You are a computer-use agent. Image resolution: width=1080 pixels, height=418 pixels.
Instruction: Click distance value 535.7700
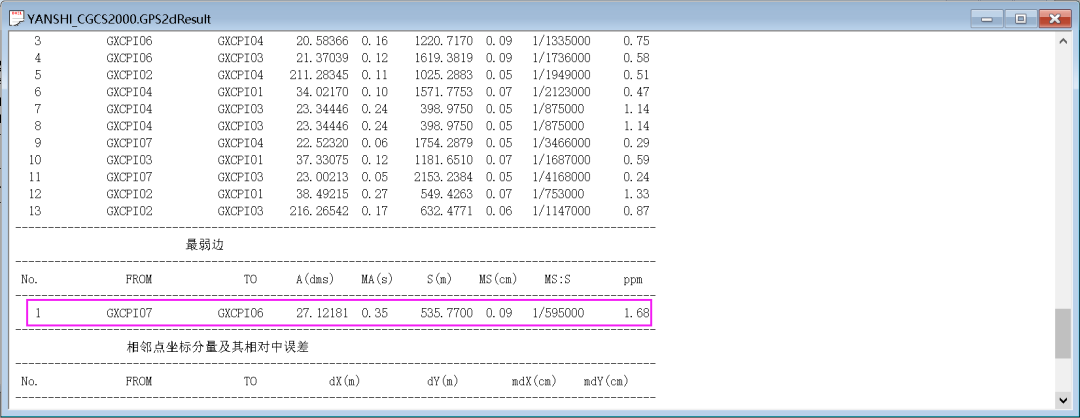click(x=446, y=313)
